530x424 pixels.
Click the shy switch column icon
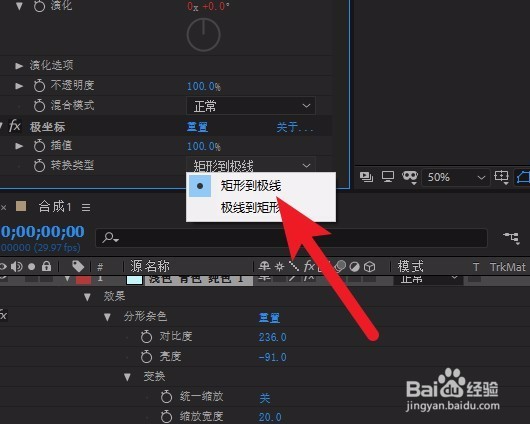264,266
